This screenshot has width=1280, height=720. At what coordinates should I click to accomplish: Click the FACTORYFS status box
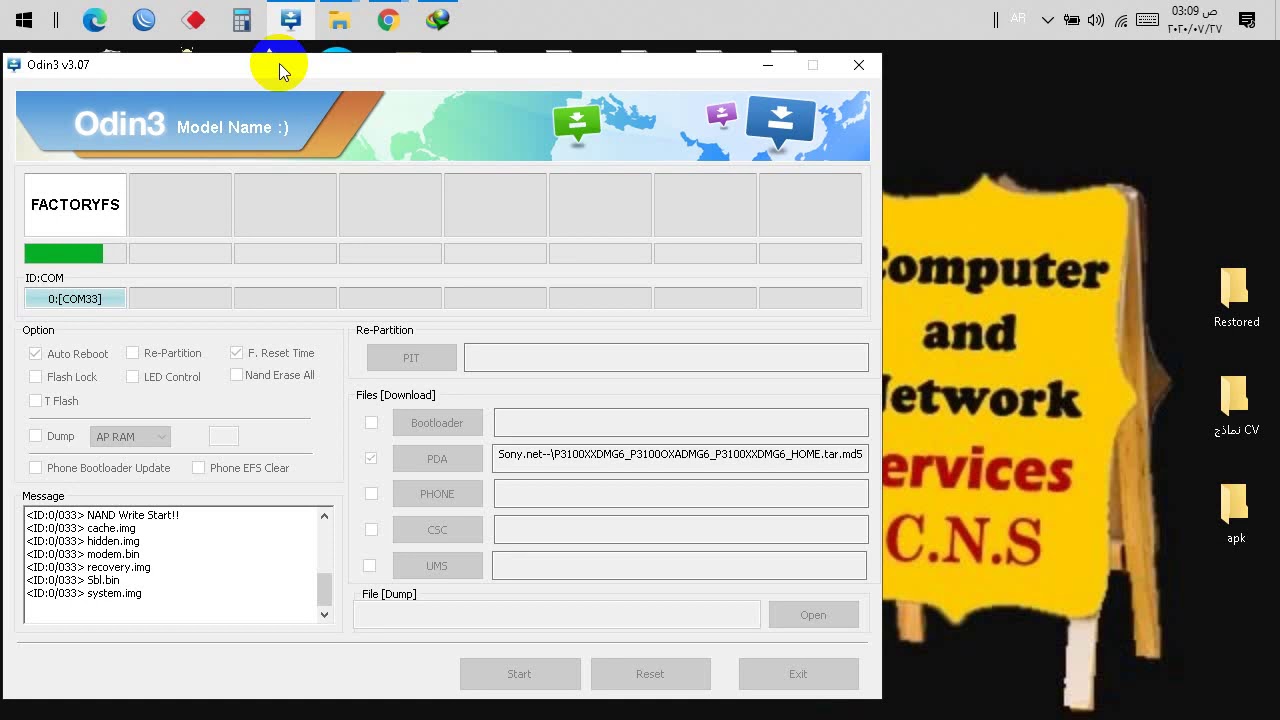pyautogui.click(x=75, y=205)
